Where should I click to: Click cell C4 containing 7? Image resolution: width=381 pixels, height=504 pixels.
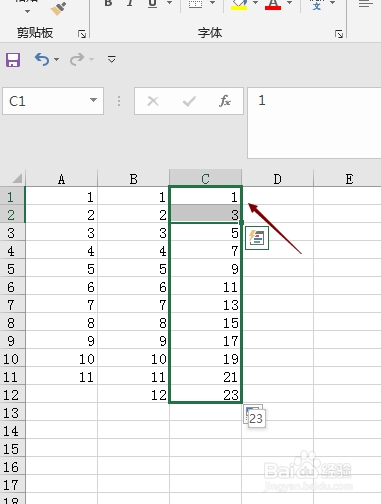[x=205, y=251]
